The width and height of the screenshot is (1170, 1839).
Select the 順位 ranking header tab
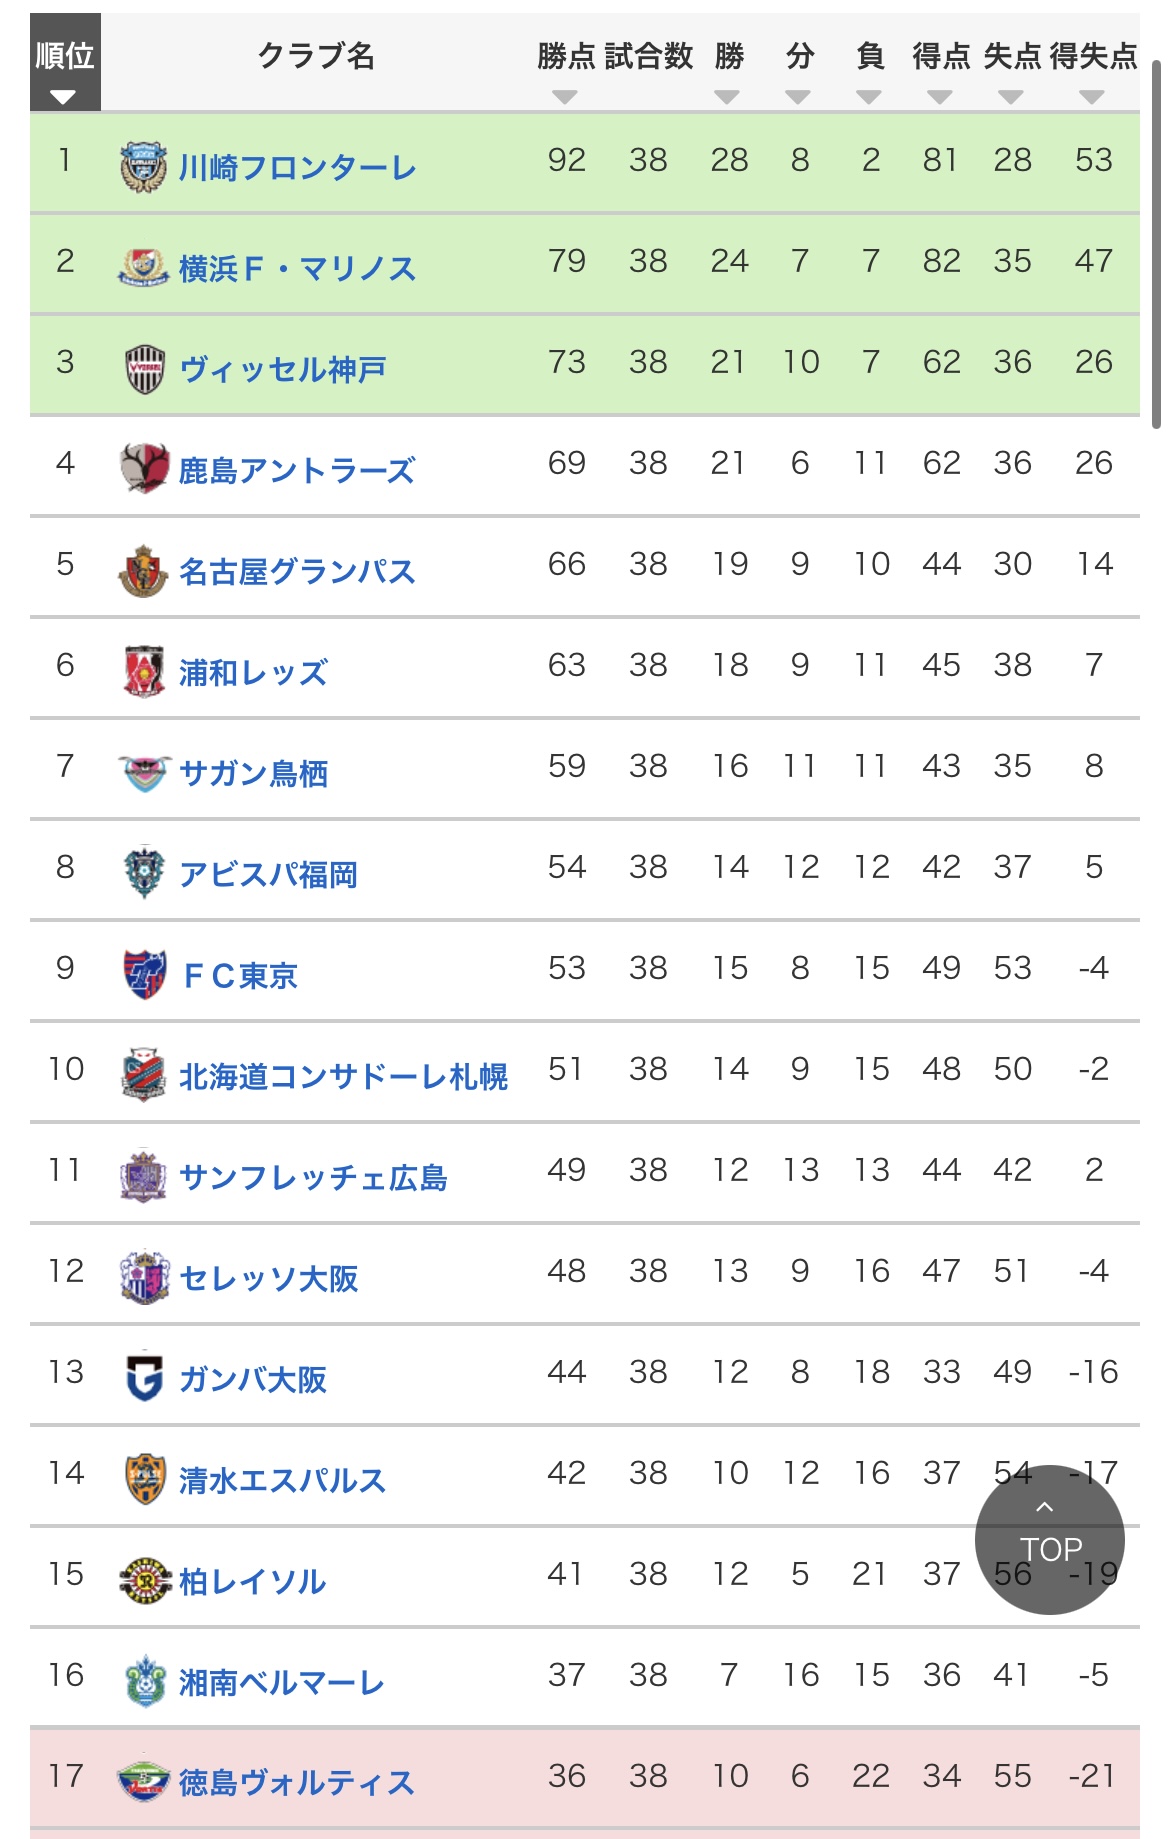[65, 62]
